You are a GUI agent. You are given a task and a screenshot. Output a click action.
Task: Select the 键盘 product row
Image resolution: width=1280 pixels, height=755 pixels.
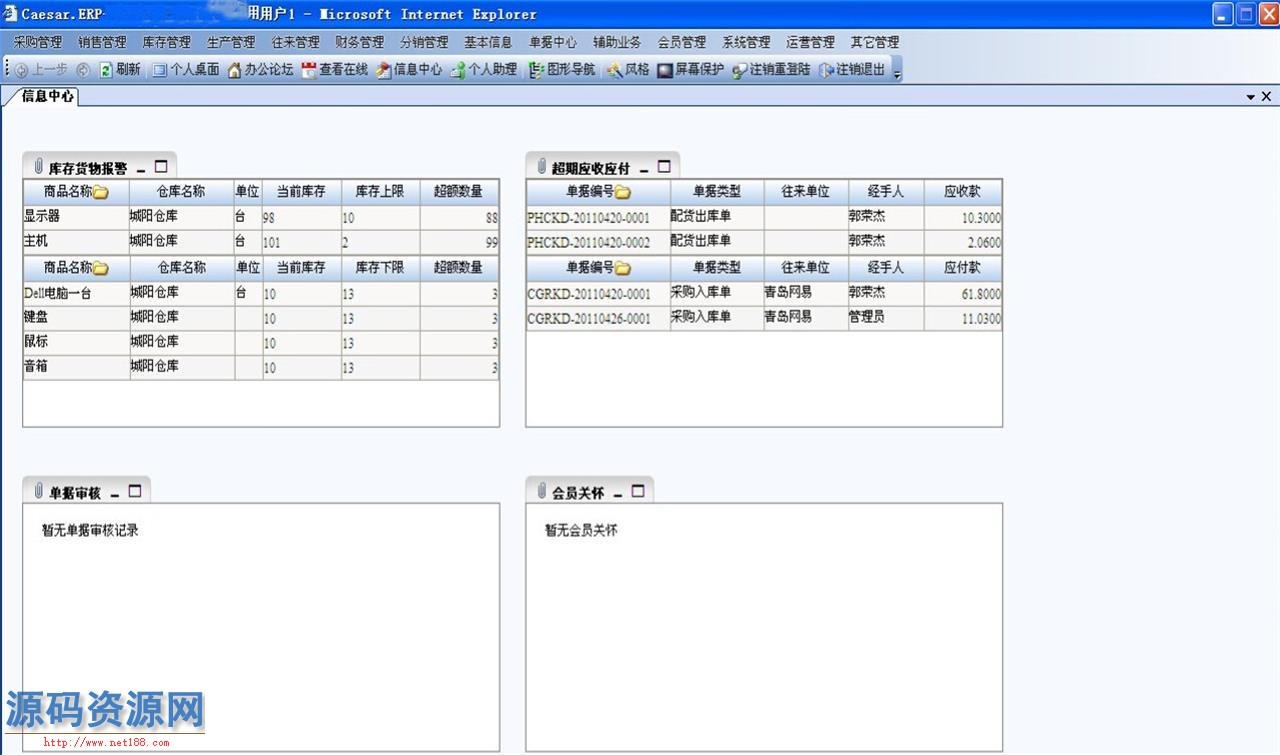tap(261, 318)
